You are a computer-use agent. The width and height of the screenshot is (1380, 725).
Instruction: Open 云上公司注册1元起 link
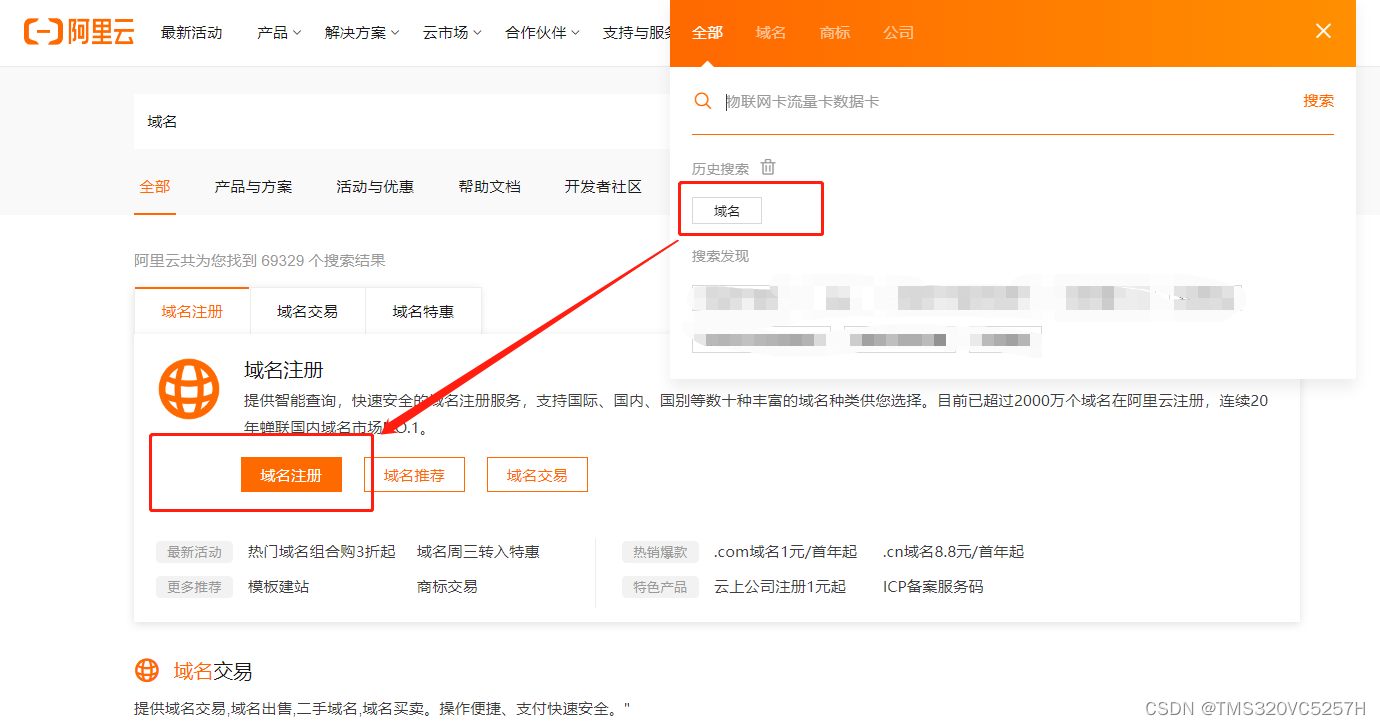click(780, 587)
